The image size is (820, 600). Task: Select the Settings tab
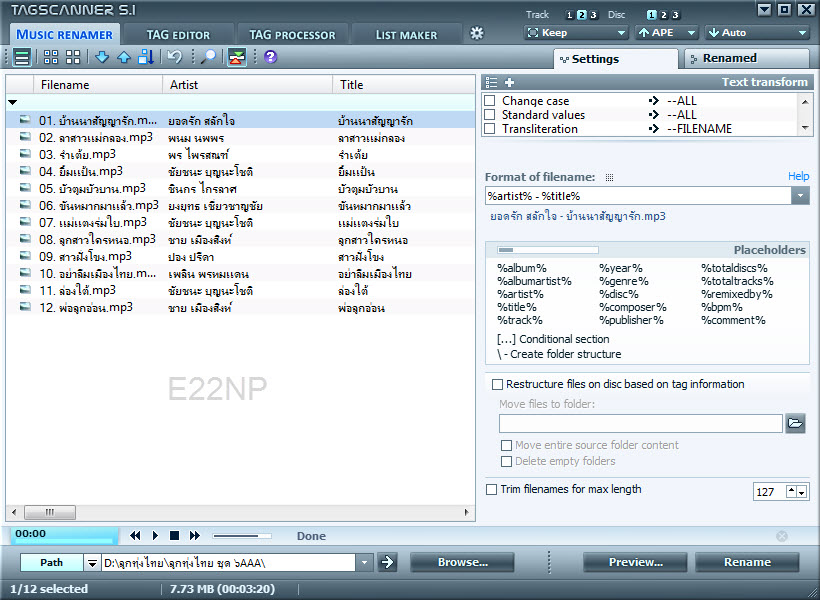[x=616, y=59]
